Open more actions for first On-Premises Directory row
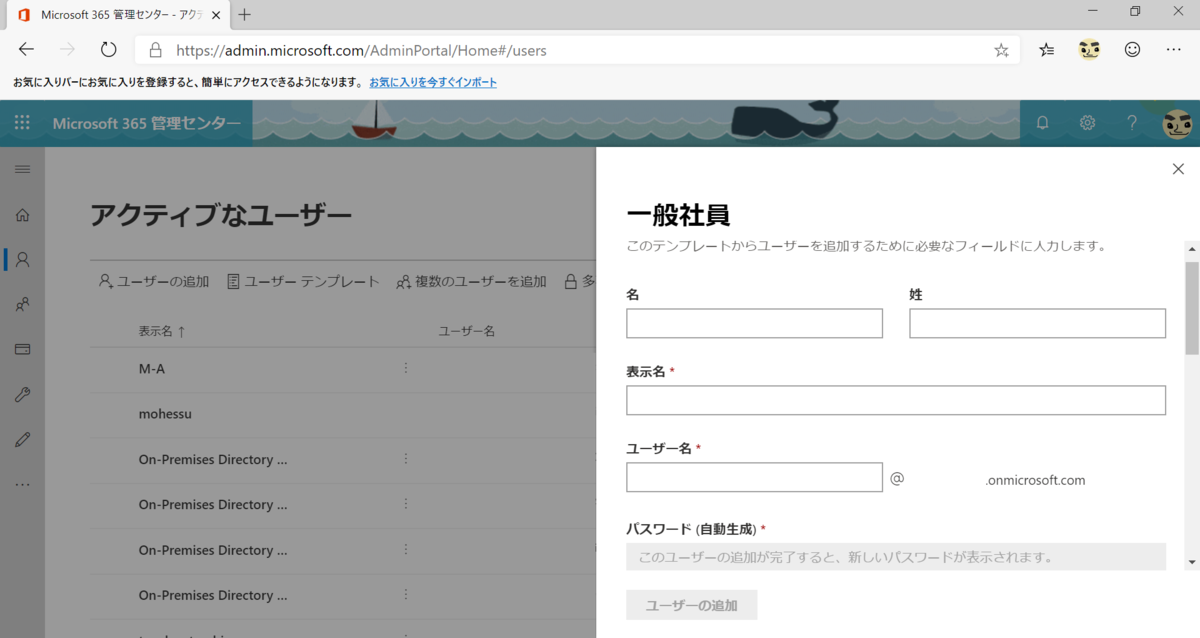The image size is (1200, 638). point(406,459)
